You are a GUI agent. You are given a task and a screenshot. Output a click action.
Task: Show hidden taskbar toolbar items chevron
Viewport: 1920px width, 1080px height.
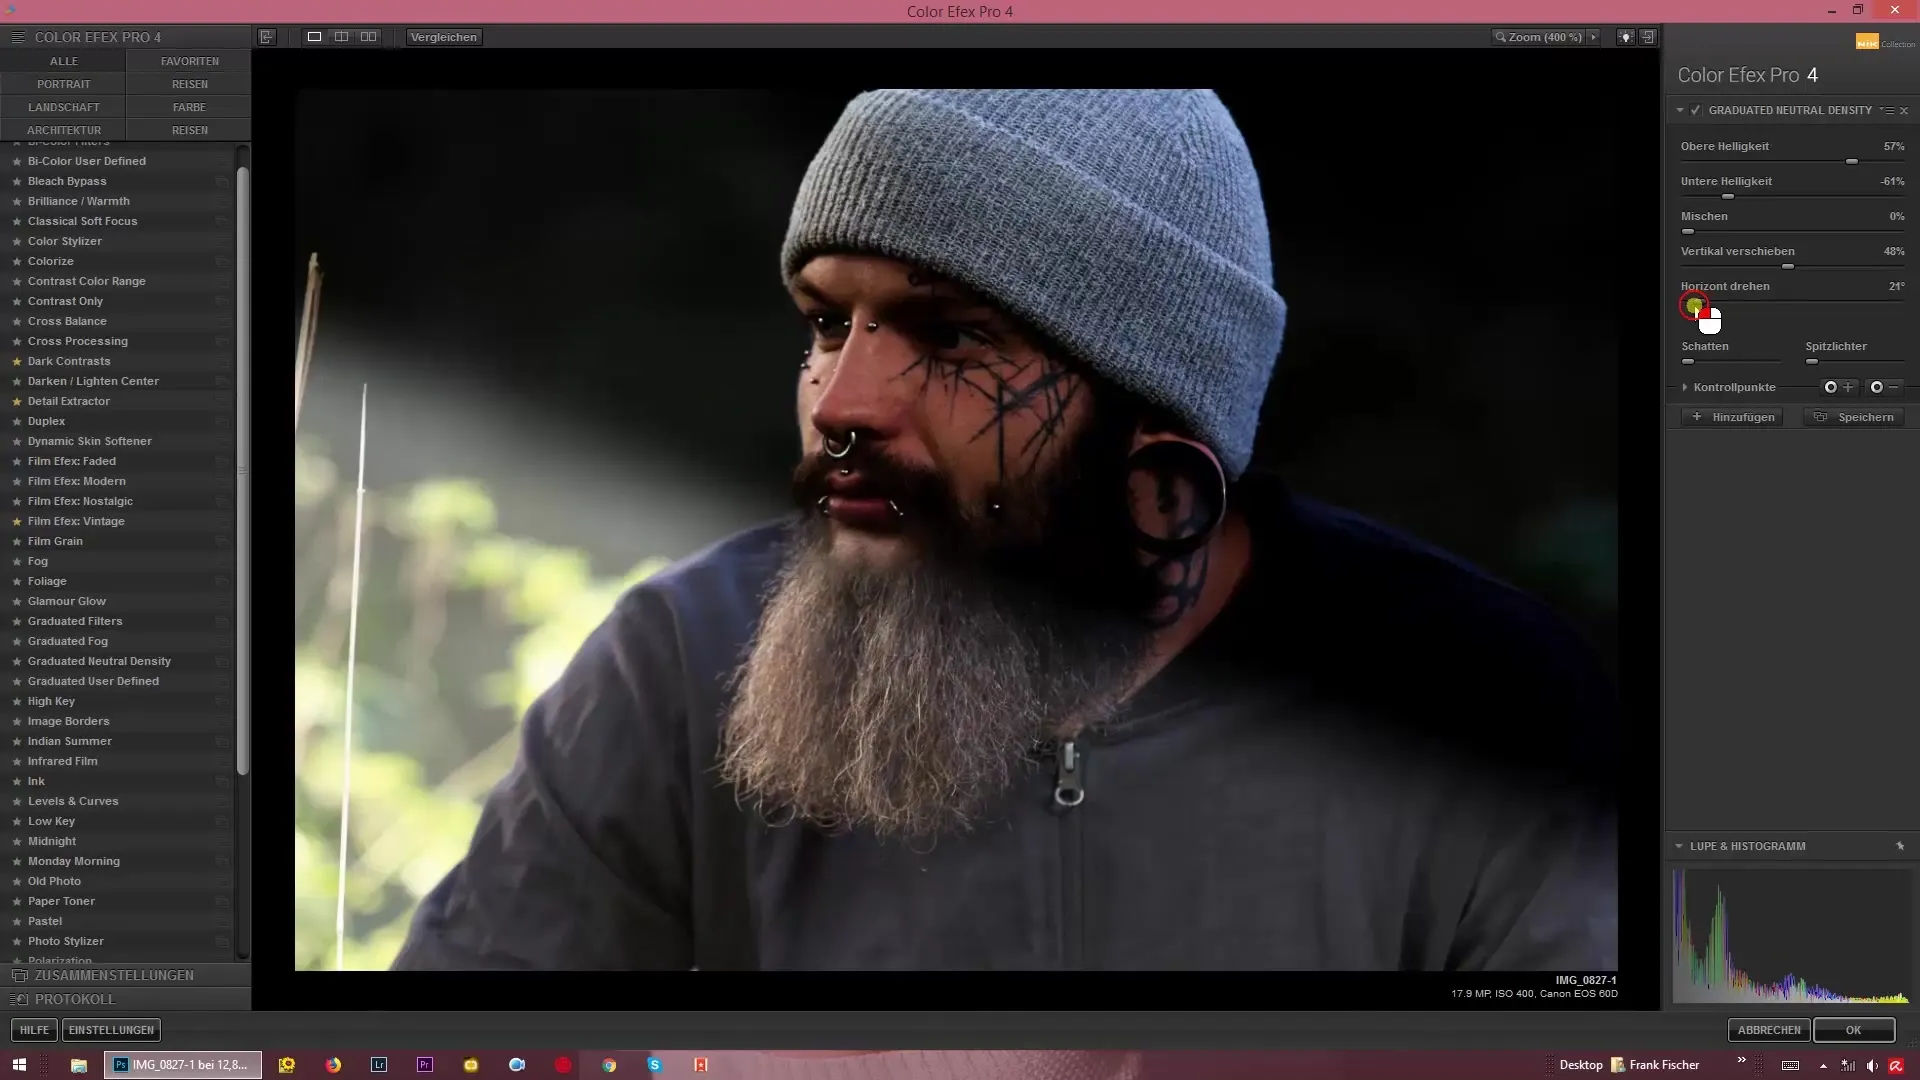[x=1741, y=1061]
